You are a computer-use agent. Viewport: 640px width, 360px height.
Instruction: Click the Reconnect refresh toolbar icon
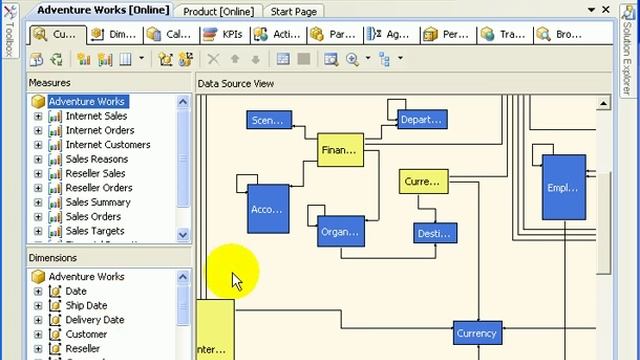(x=57, y=59)
